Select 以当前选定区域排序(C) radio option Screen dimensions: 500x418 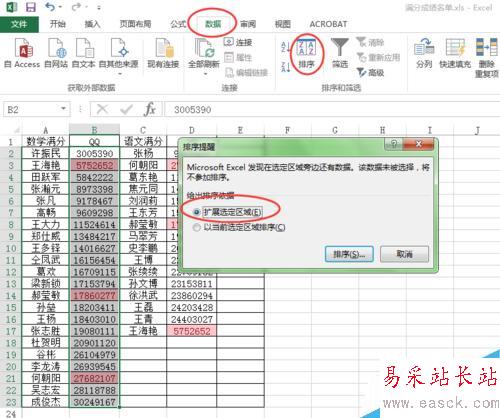(239, 228)
